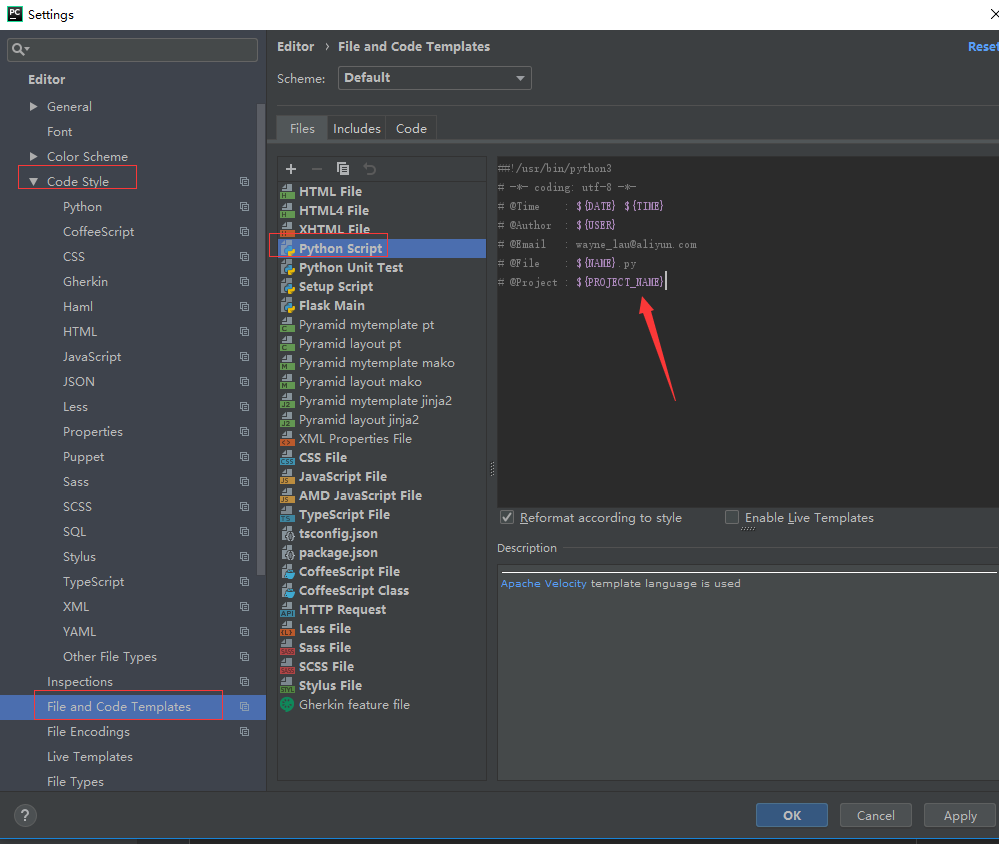This screenshot has height=844, width=999.
Task: Select the Gherkin feature file icon
Action: (x=287, y=705)
